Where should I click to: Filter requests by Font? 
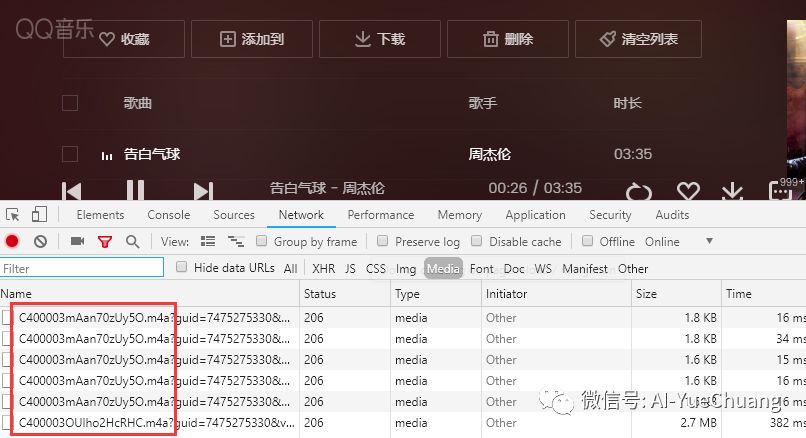482,269
